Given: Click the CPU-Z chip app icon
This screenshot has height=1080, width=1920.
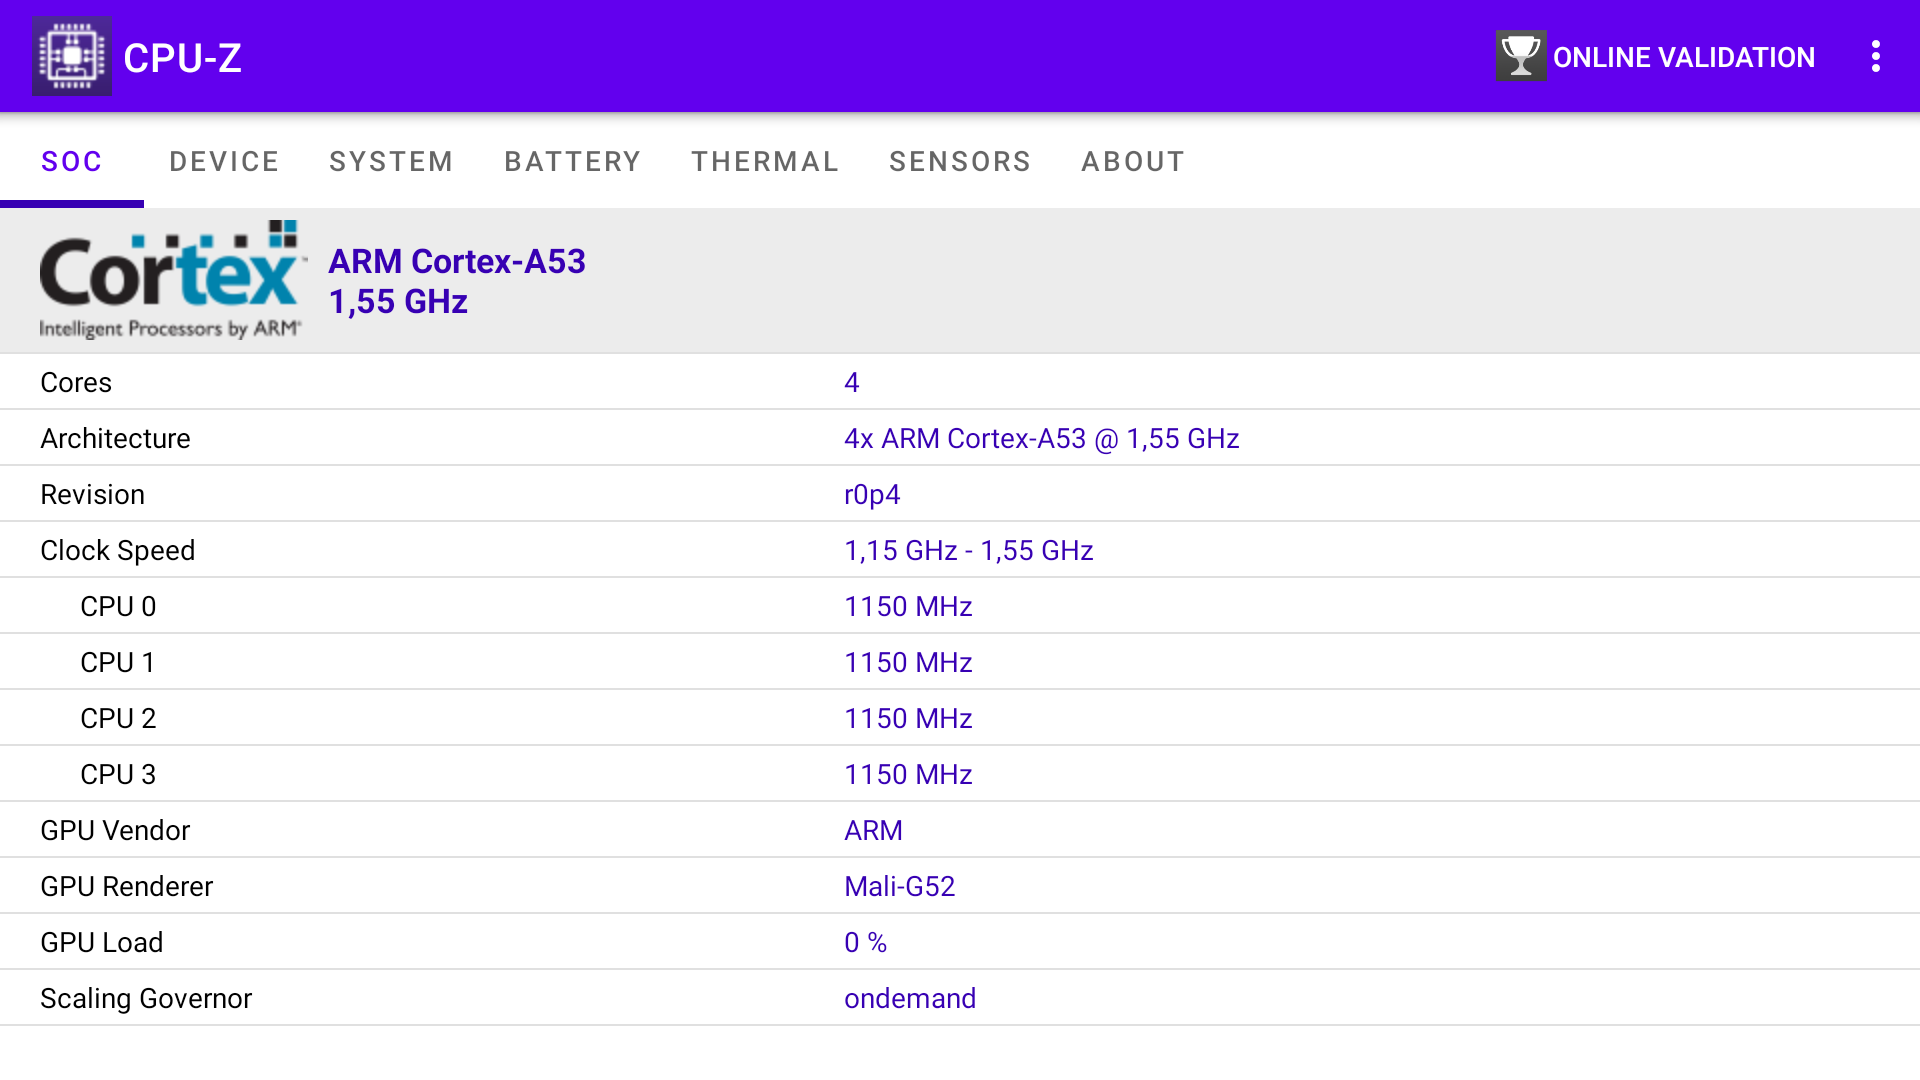Looking at the screenshot, I should [x=71, y=56].
